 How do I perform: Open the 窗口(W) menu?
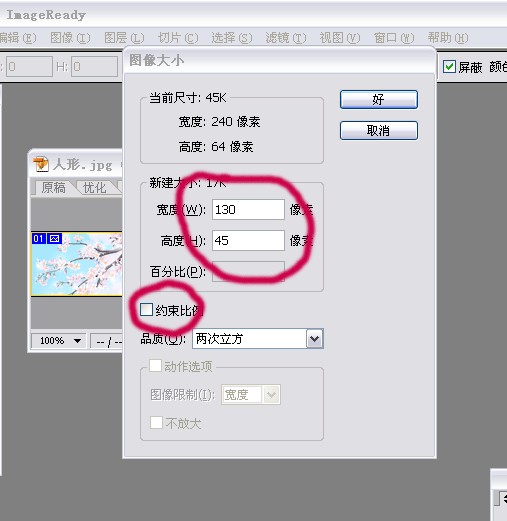pyautogui.click(x=394, y=38)
